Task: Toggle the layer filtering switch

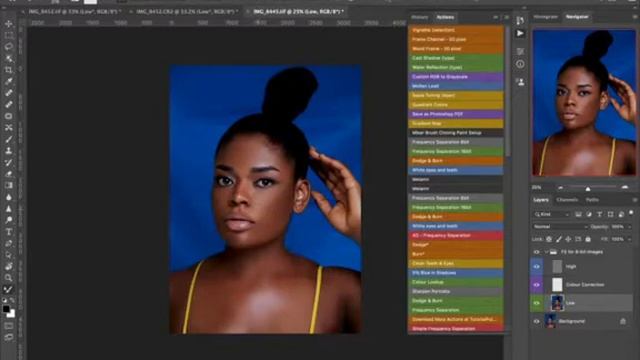Action: coord(631,213)
